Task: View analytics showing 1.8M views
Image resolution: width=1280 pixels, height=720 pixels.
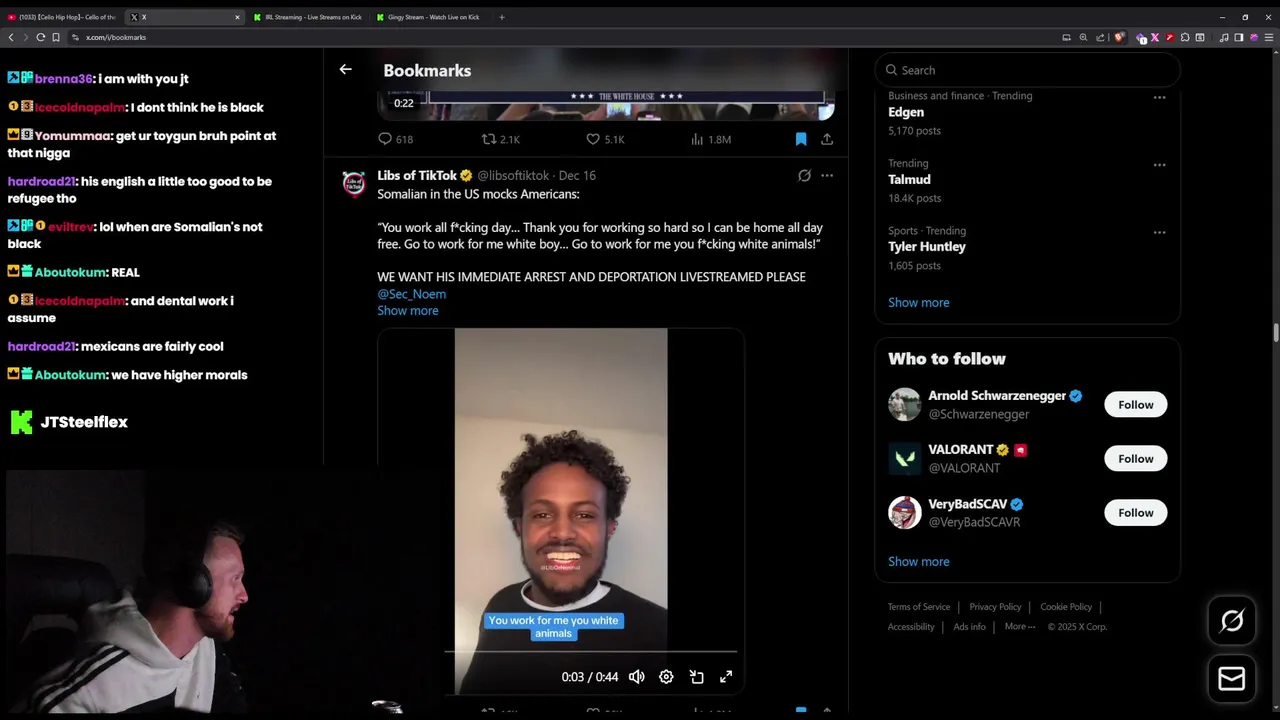Action: 711,139
